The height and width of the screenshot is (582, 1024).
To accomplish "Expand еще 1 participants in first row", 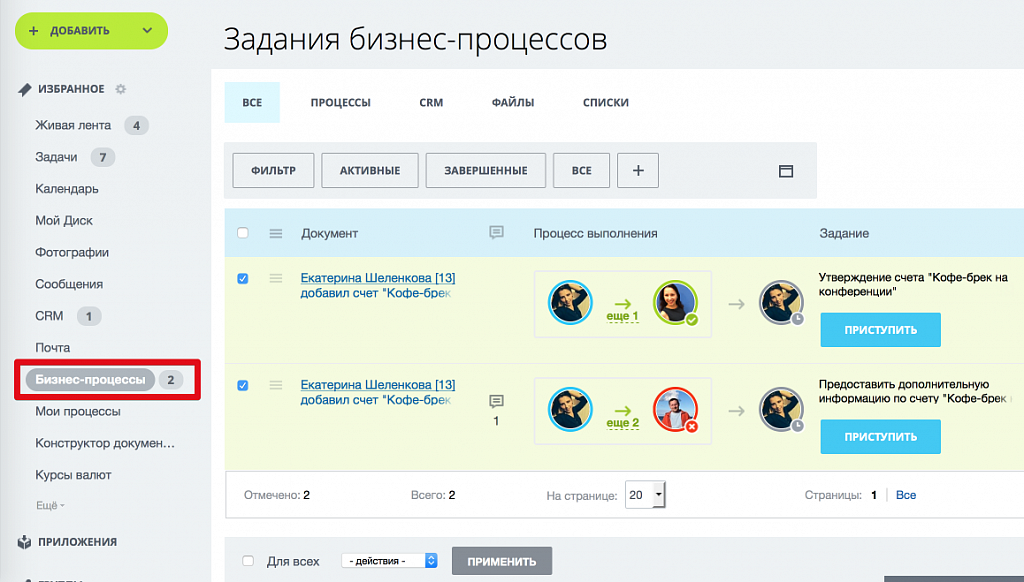I will coord(622,316).
